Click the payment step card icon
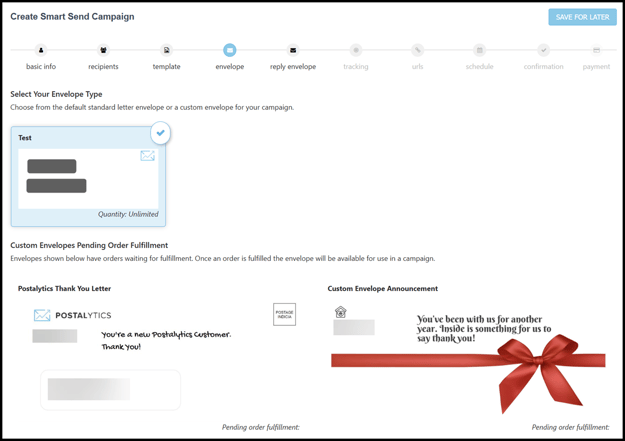Image resolution: width=625 pixels, height=441 pixels. [596, 50]
